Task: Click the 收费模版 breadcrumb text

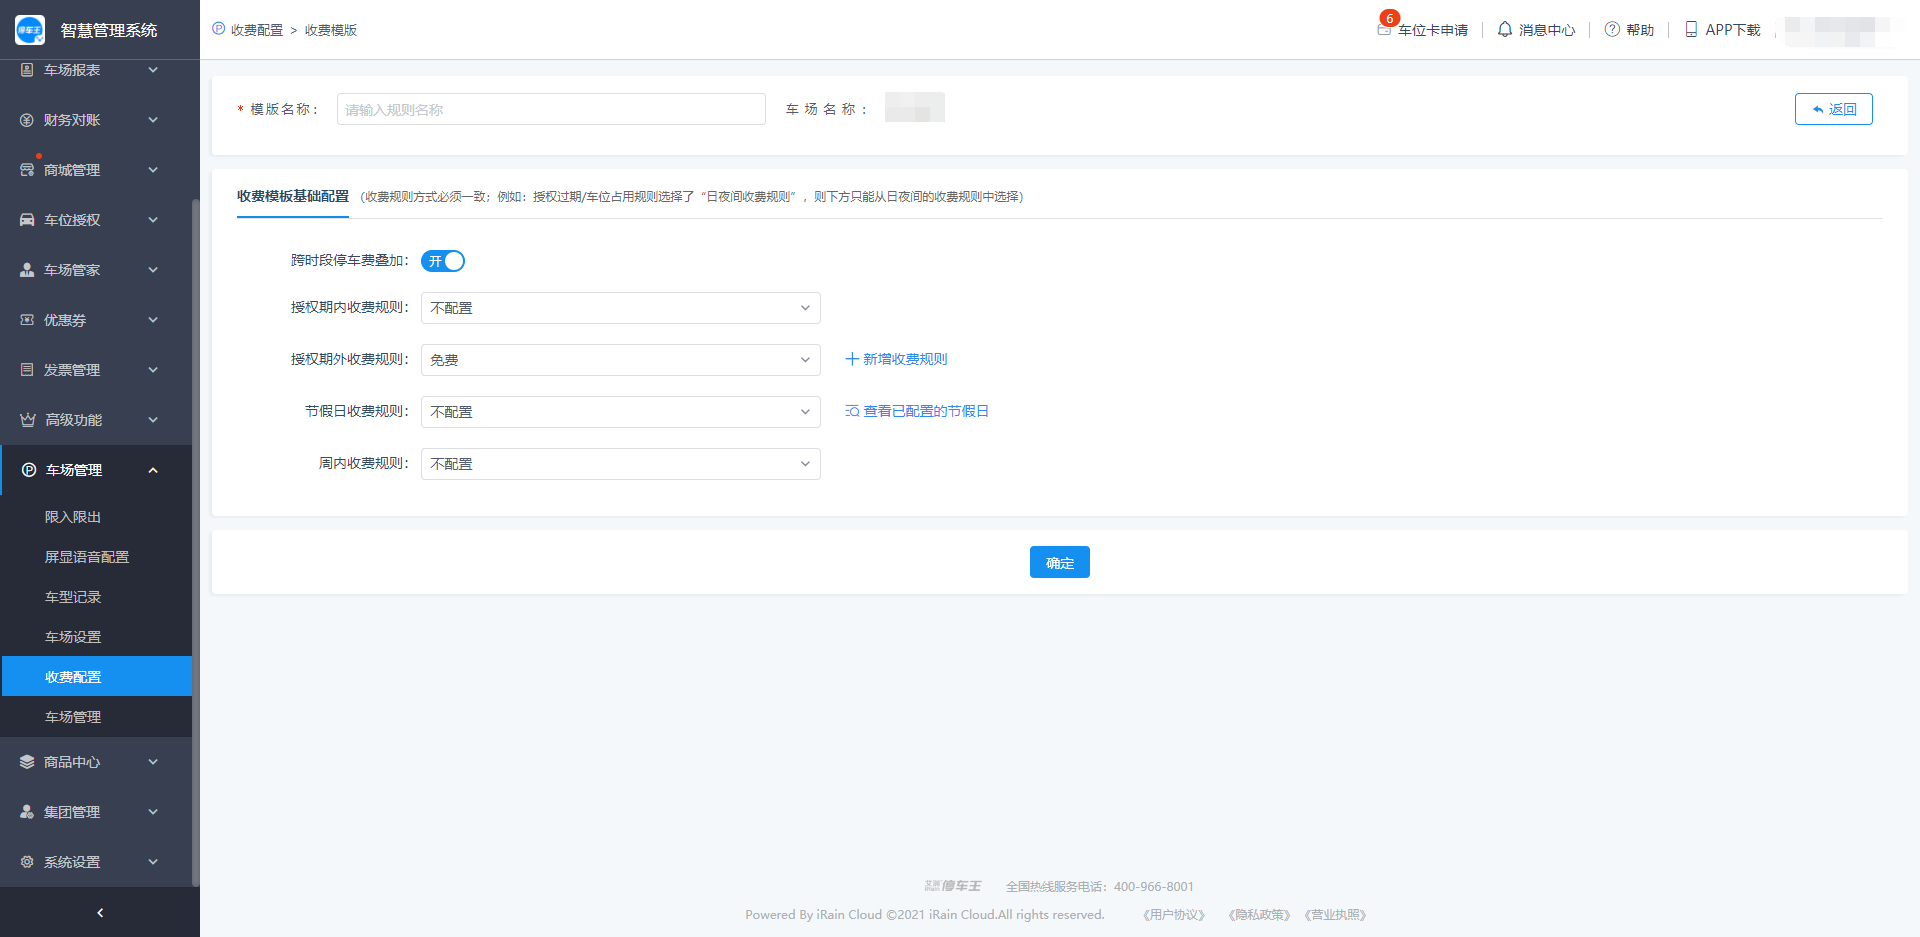Action: coord(331,30)
